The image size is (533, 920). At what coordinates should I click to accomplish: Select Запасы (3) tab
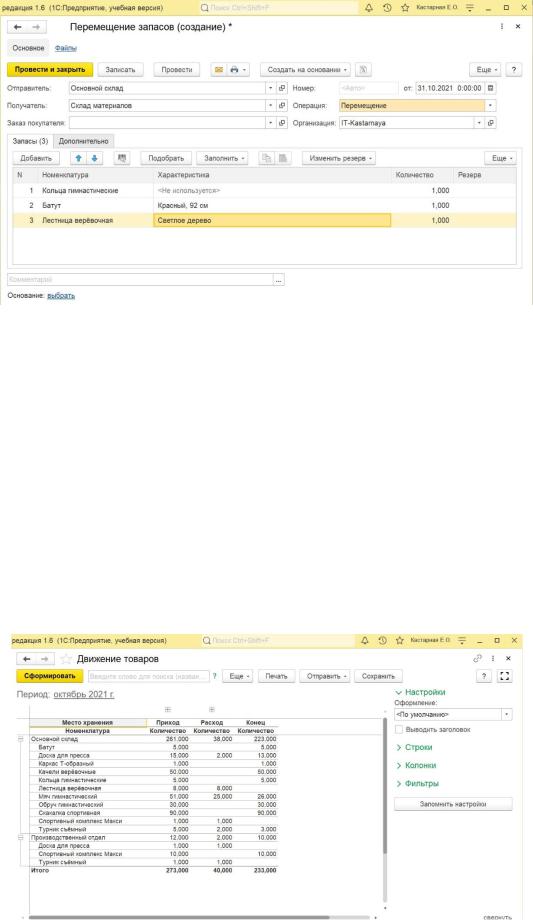tap(31, 141)
